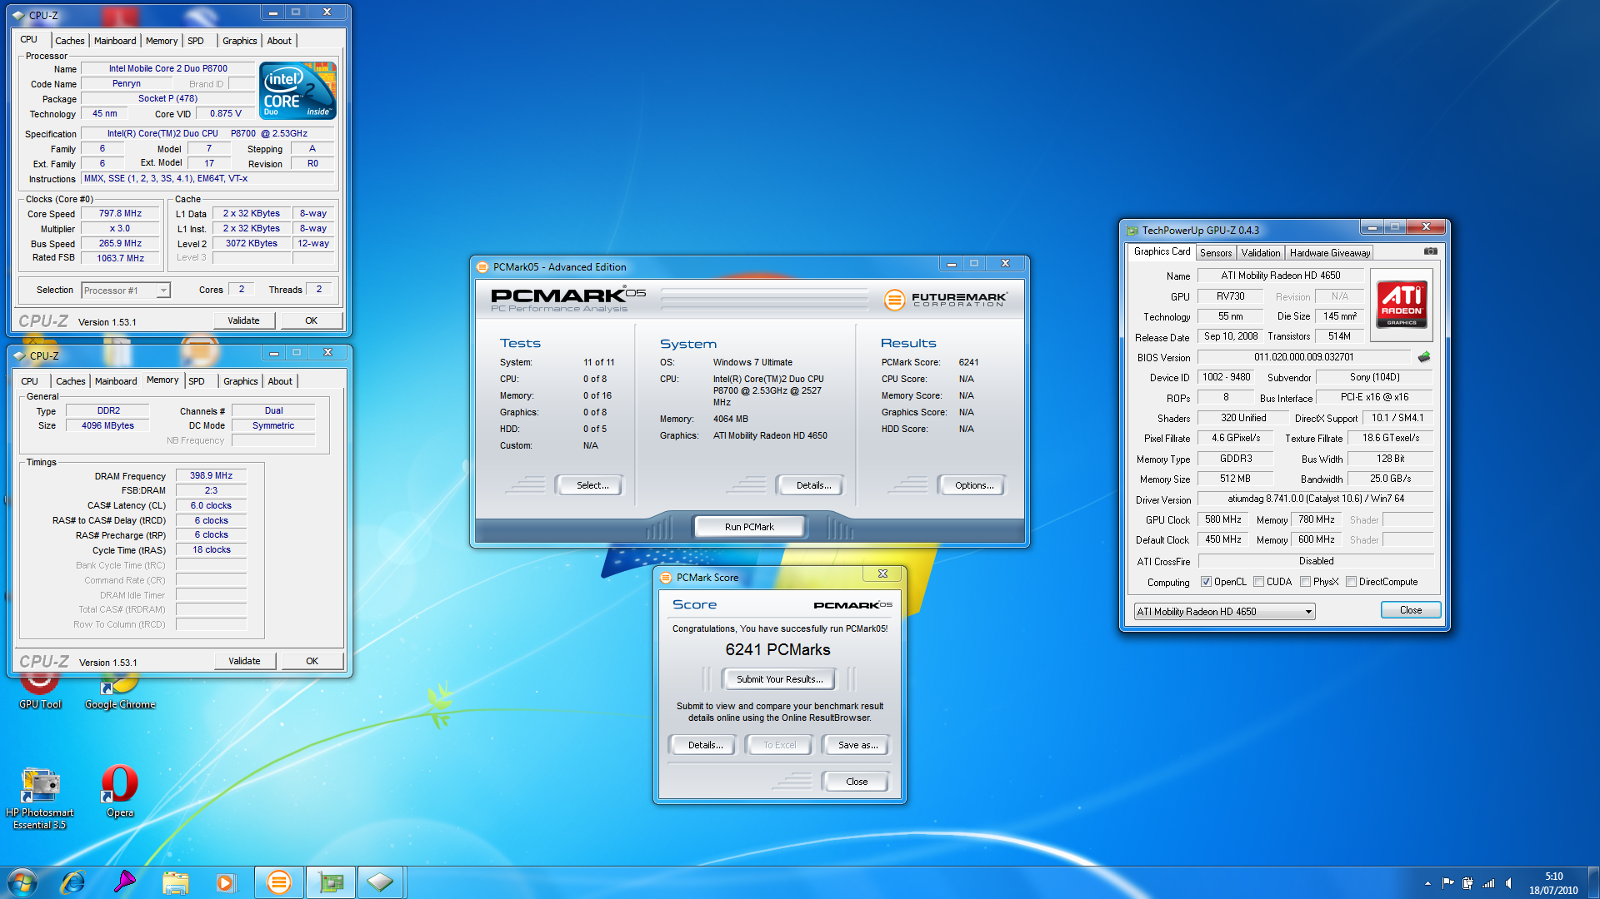Open CPU tab in the lower CPU-Z window
This screenshot has height=899, width=1600.
tap(30, 381)
